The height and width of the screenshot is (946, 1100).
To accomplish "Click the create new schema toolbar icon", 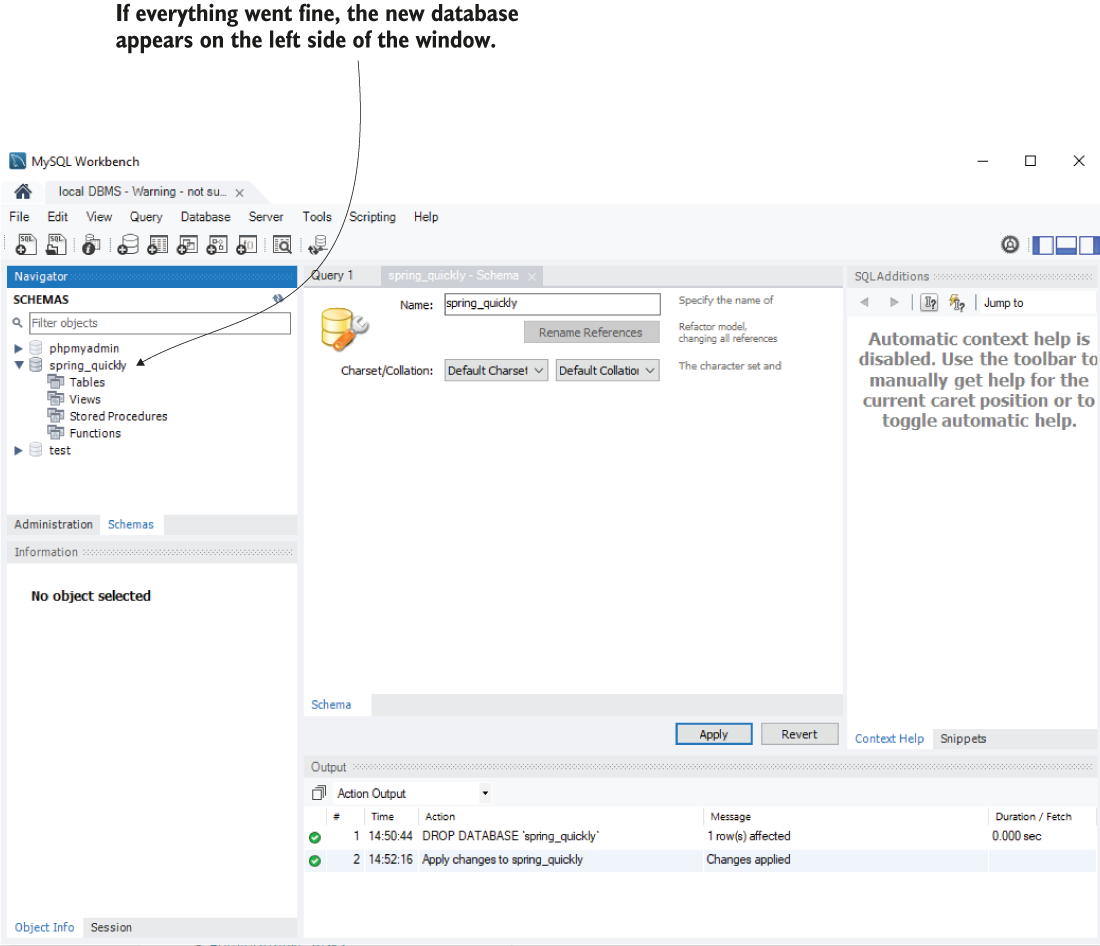I will pos(128,245).
